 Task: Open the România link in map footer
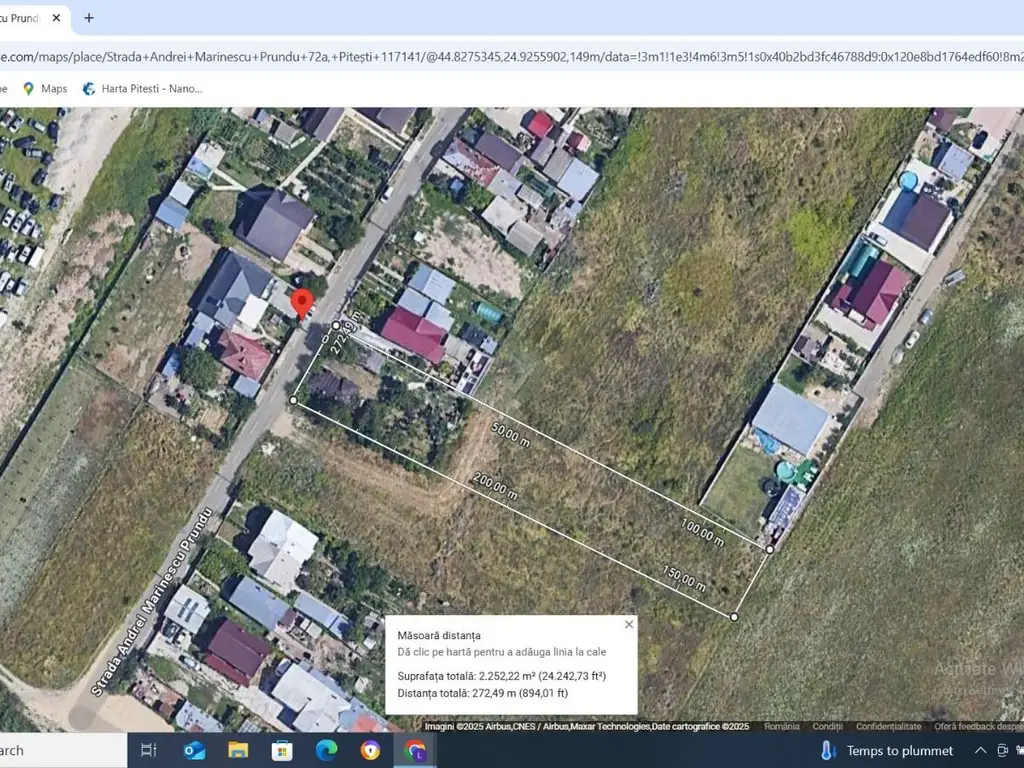pyautogui.click(x=782, y=726)
